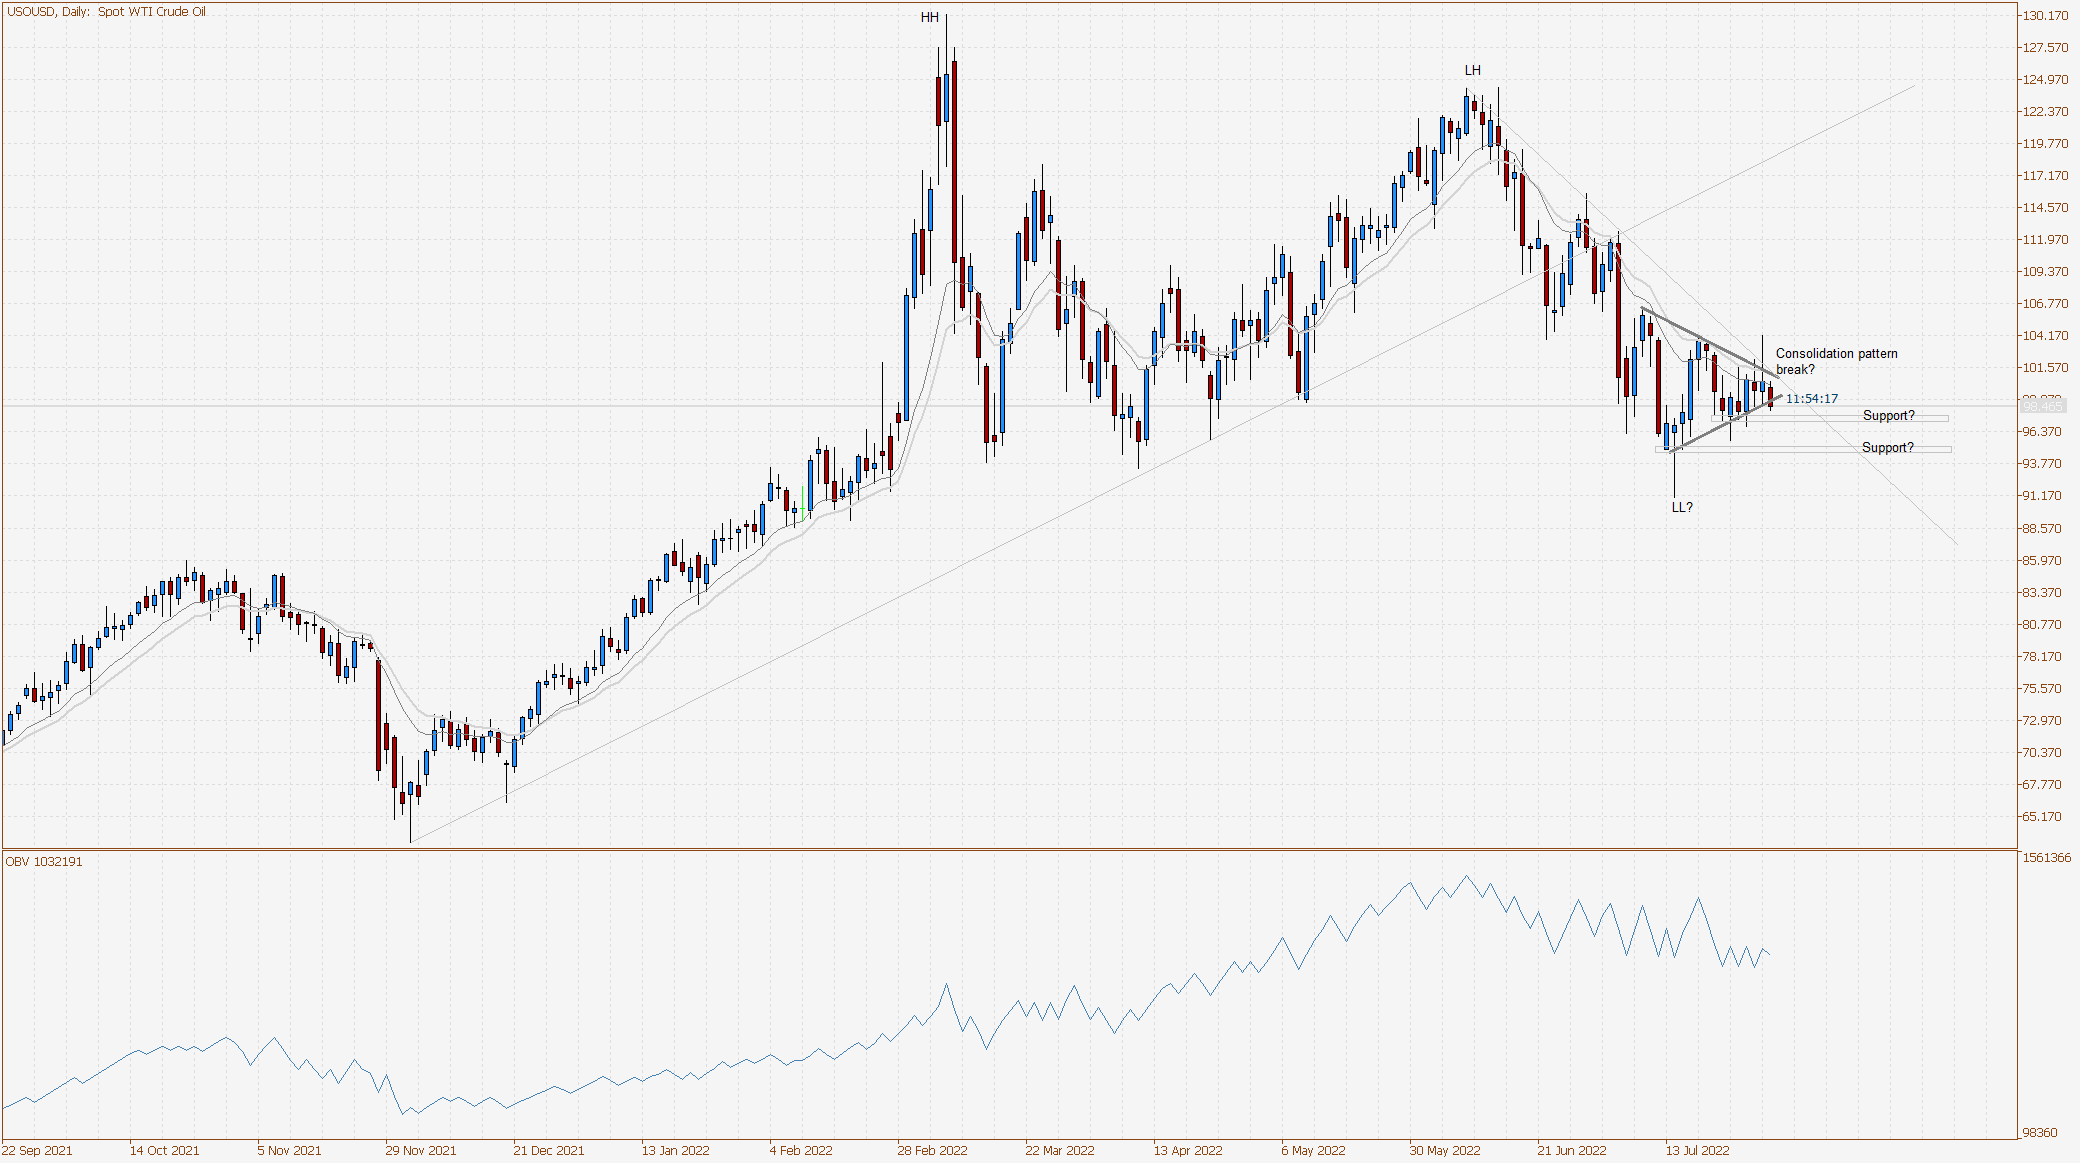This screenshot has height=1163, width=2080.
Task: Click the 106.770 price axis label
Action: point(2045,303)
